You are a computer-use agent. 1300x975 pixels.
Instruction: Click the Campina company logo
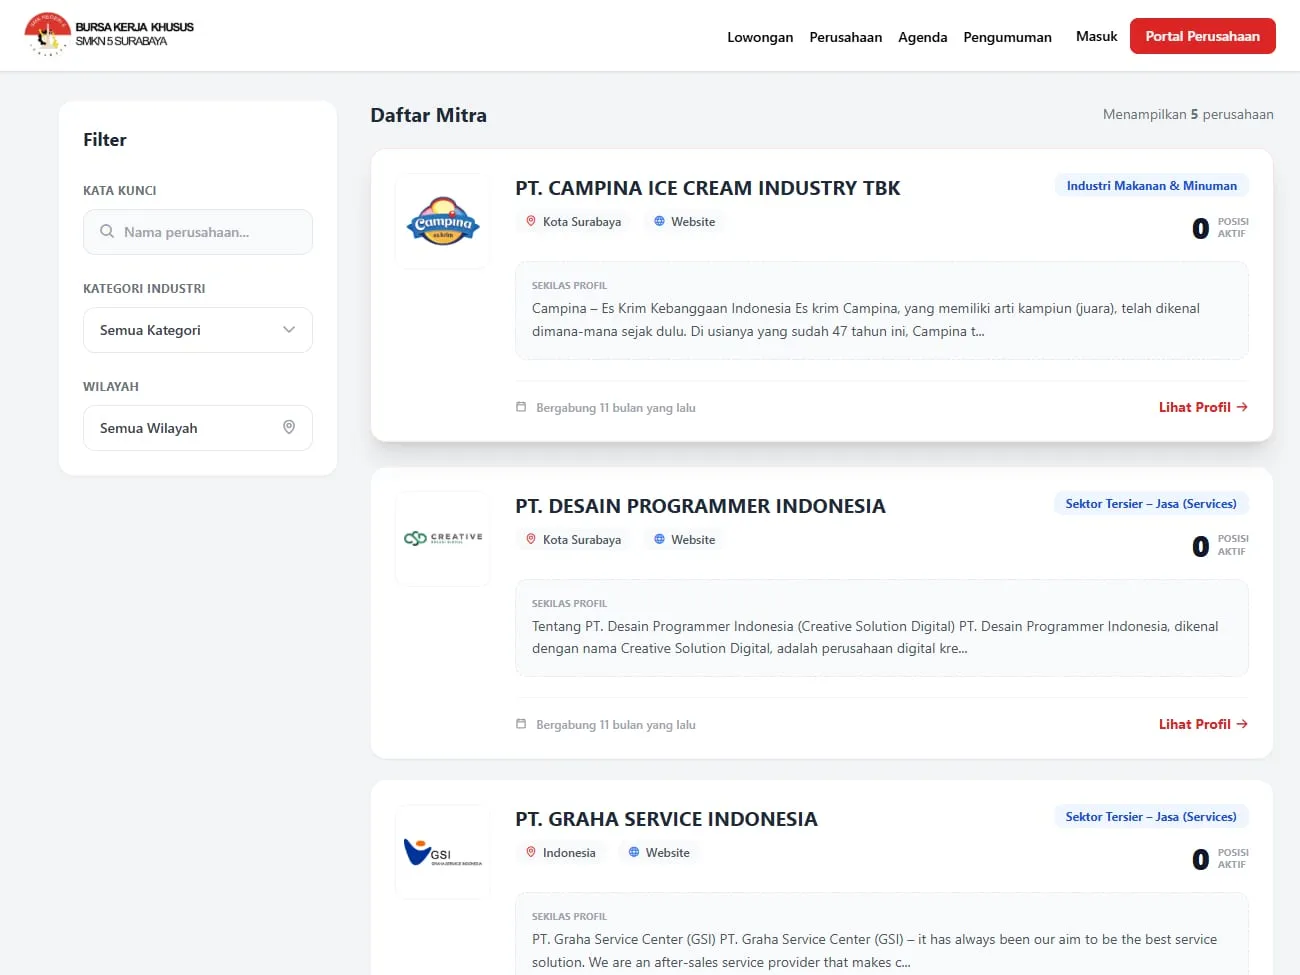[443, 221]
